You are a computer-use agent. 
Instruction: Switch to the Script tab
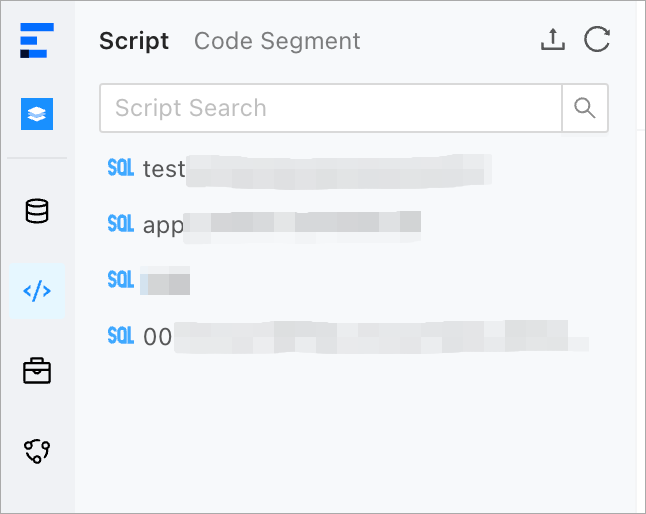[134, 41]
